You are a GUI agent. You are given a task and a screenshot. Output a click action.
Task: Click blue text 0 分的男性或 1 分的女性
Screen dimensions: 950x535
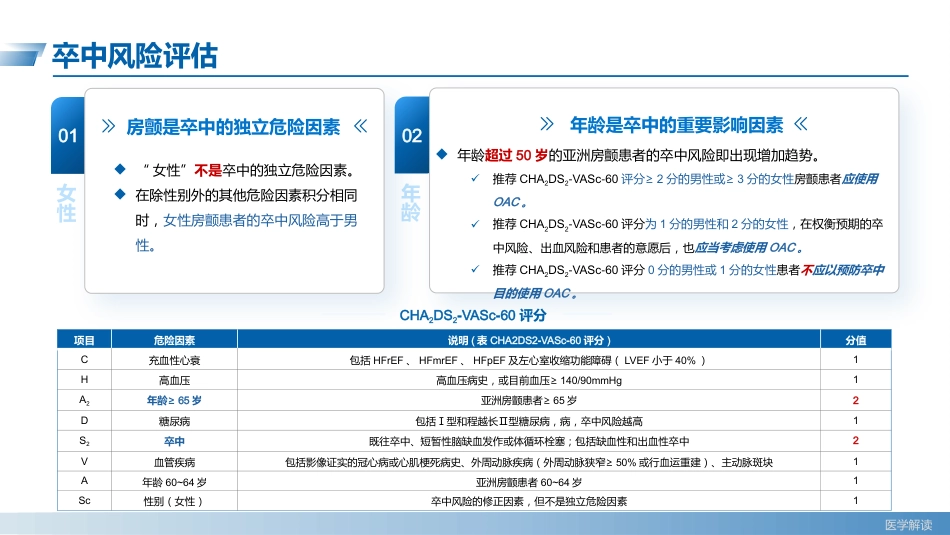(712, 270)
